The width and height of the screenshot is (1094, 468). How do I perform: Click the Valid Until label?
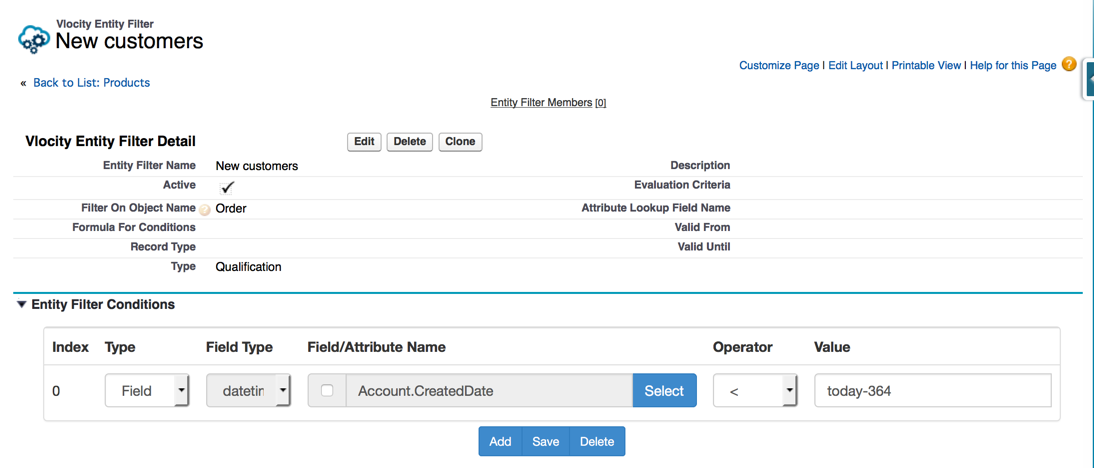[704, 247]
